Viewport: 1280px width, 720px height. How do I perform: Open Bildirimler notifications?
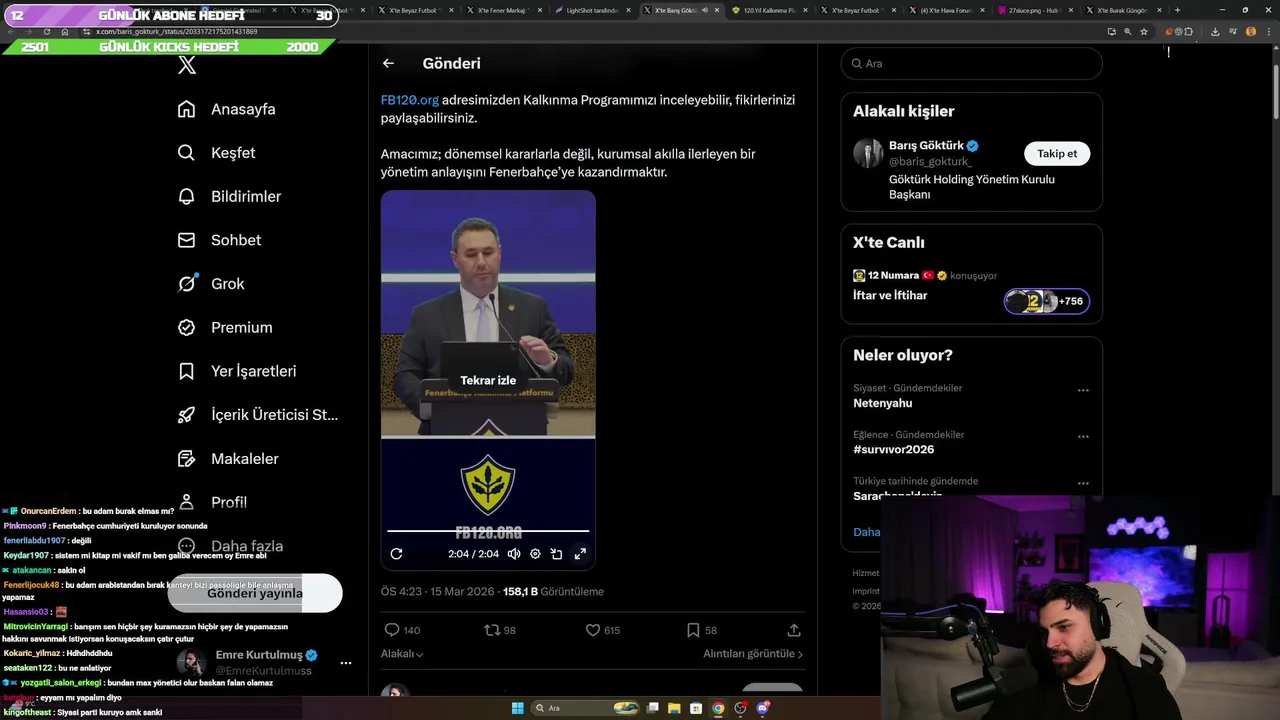tap(229, 197)
